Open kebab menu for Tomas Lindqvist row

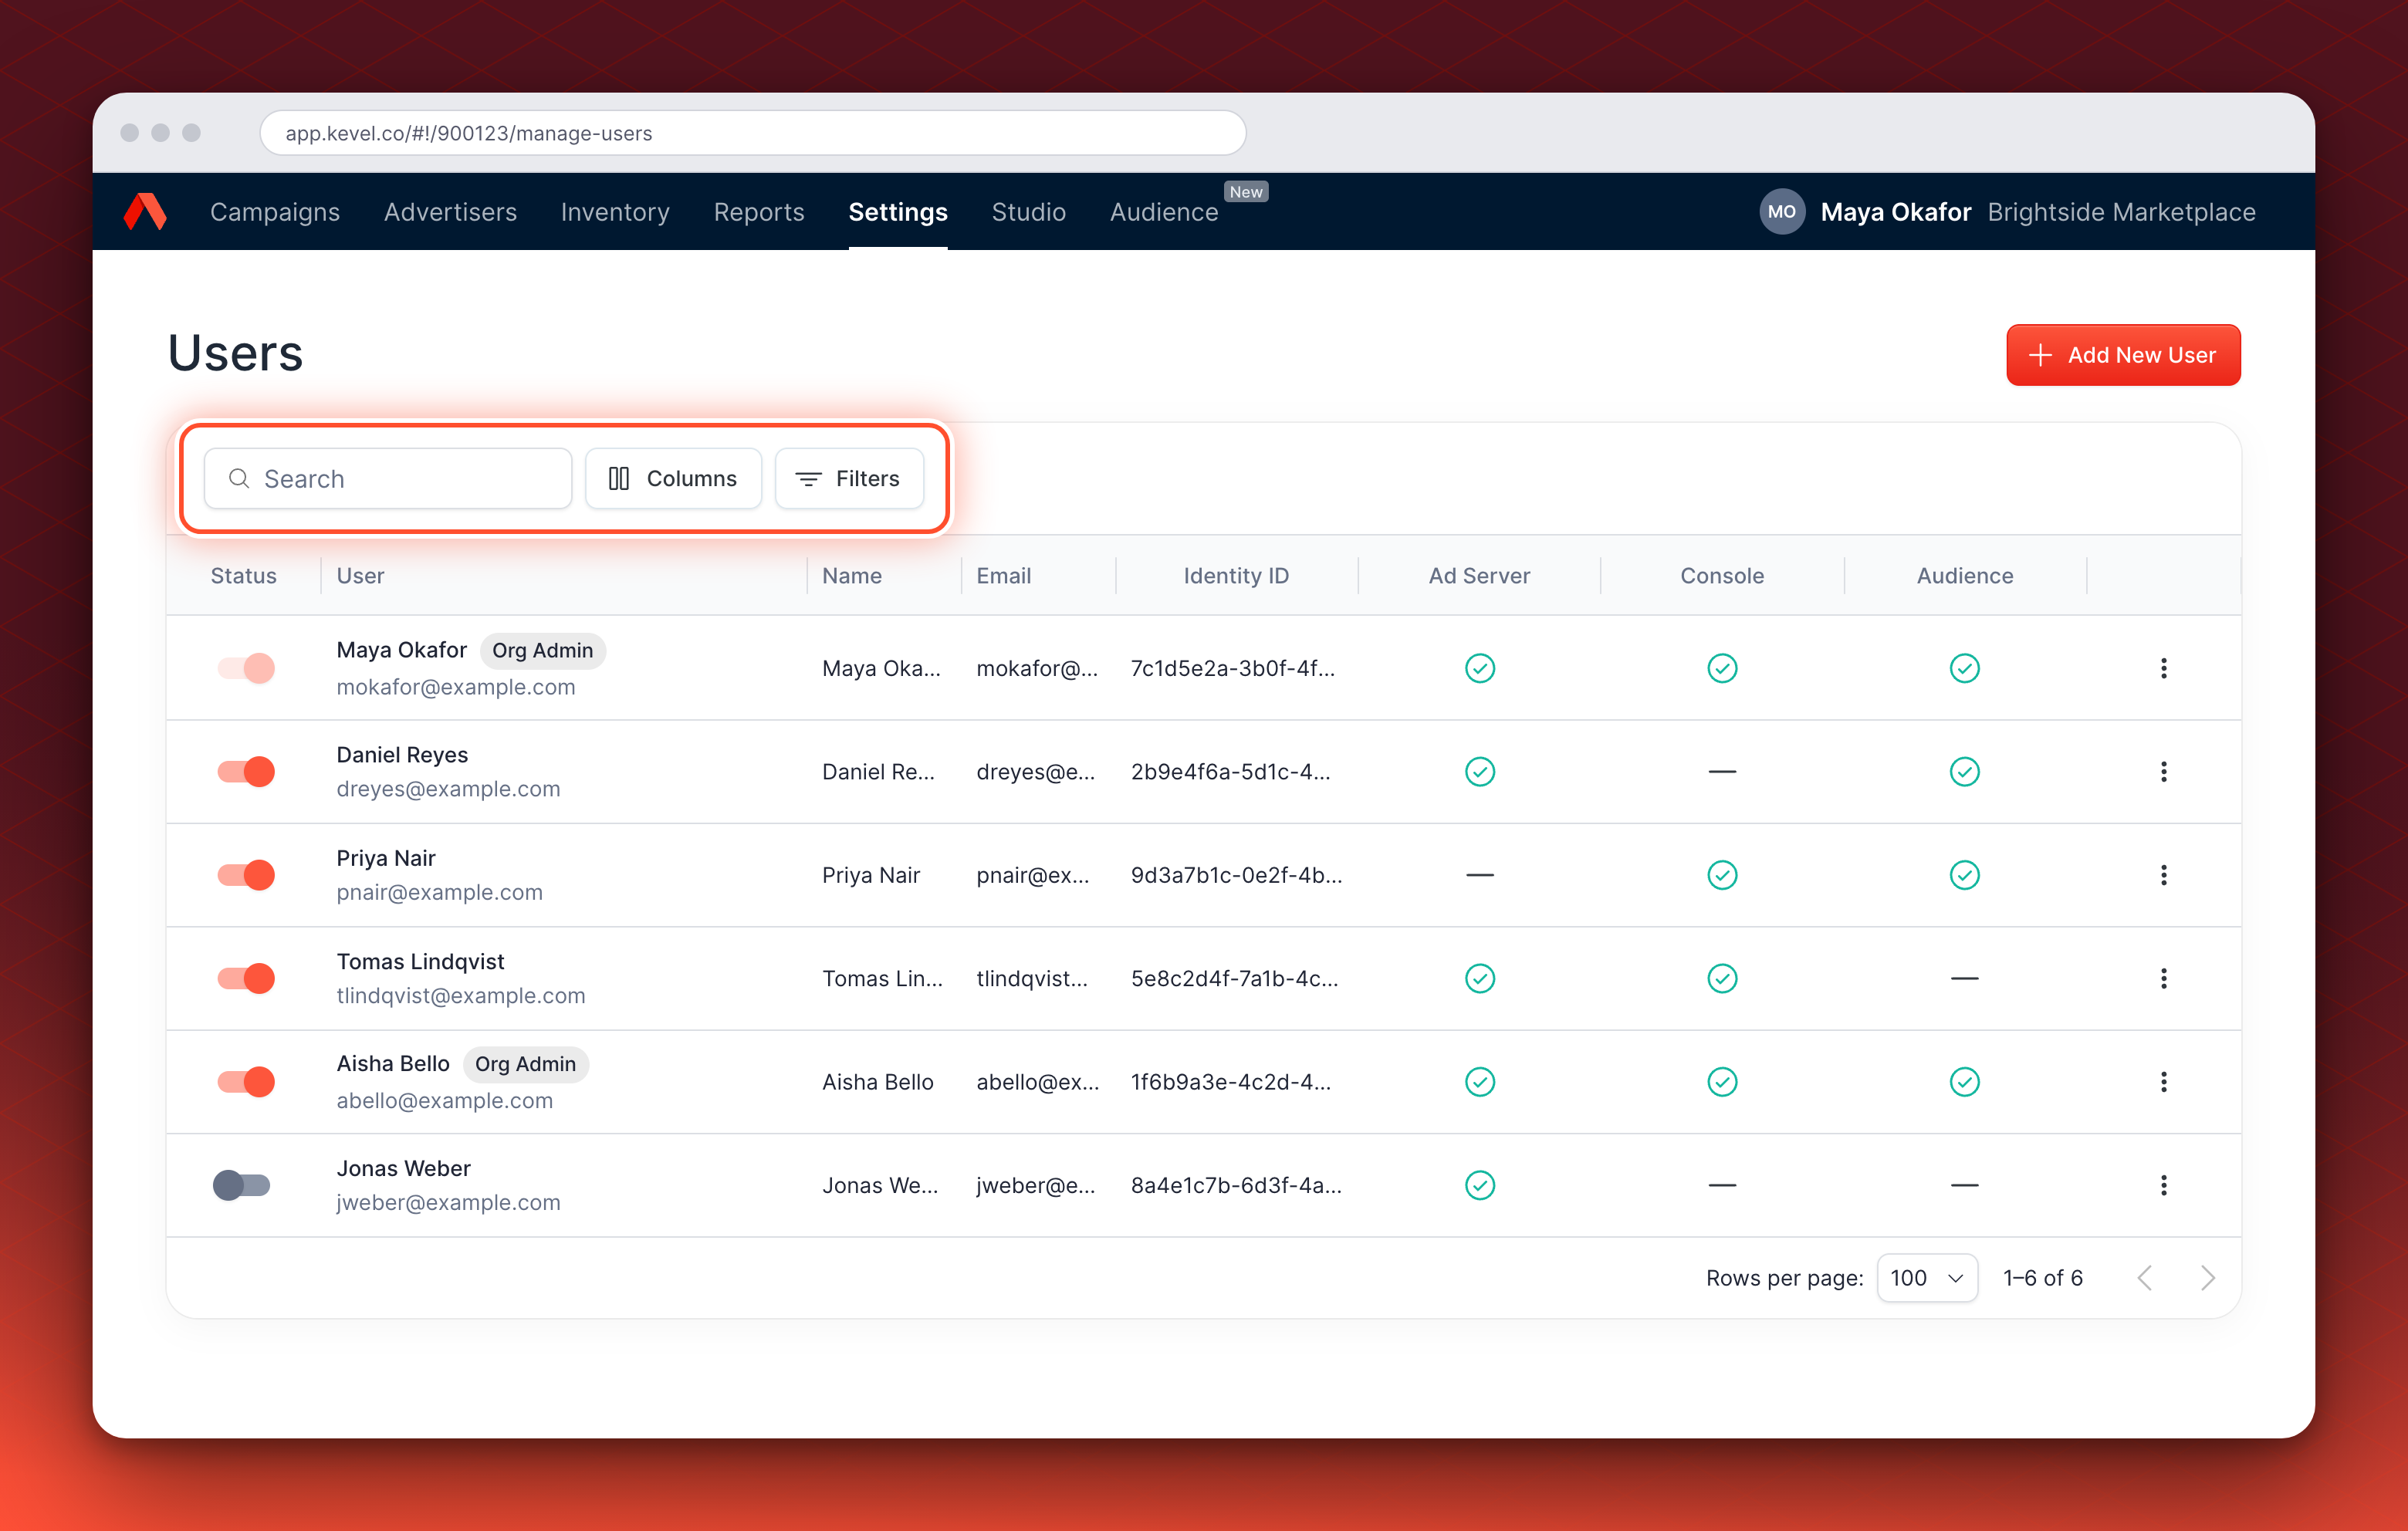coord(2163,978)
